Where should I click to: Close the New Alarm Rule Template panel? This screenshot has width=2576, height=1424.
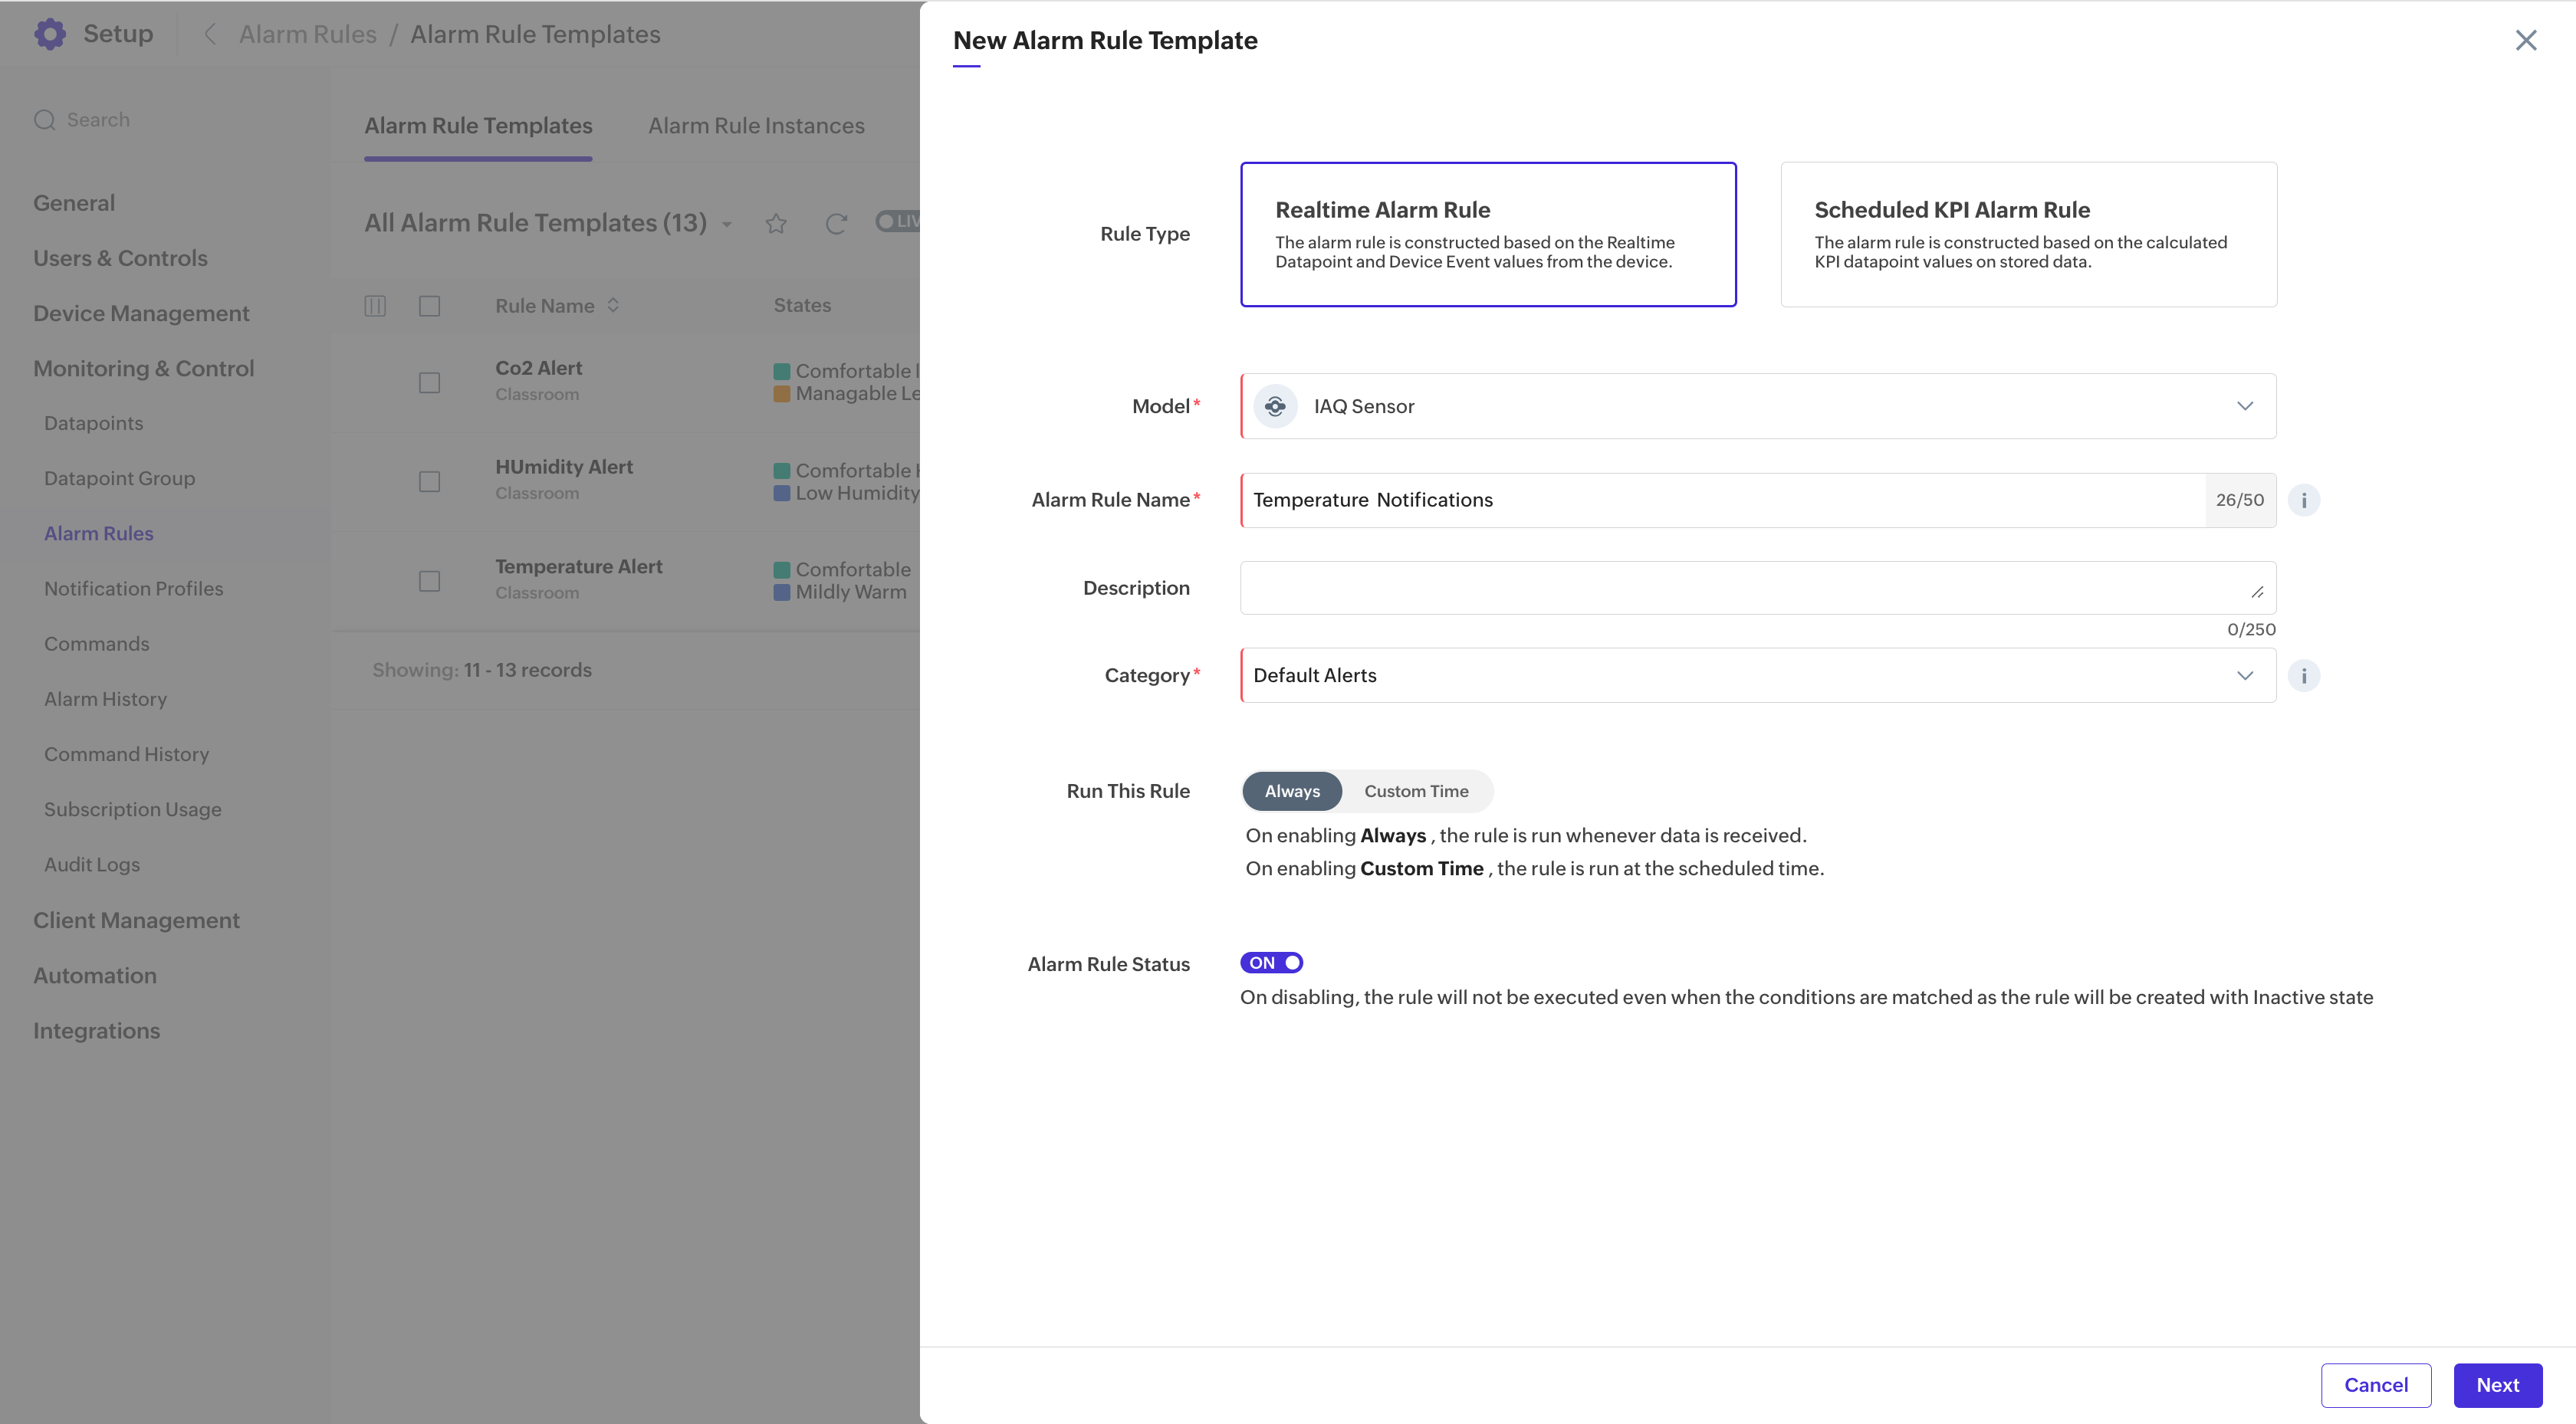coord(2526,40)
